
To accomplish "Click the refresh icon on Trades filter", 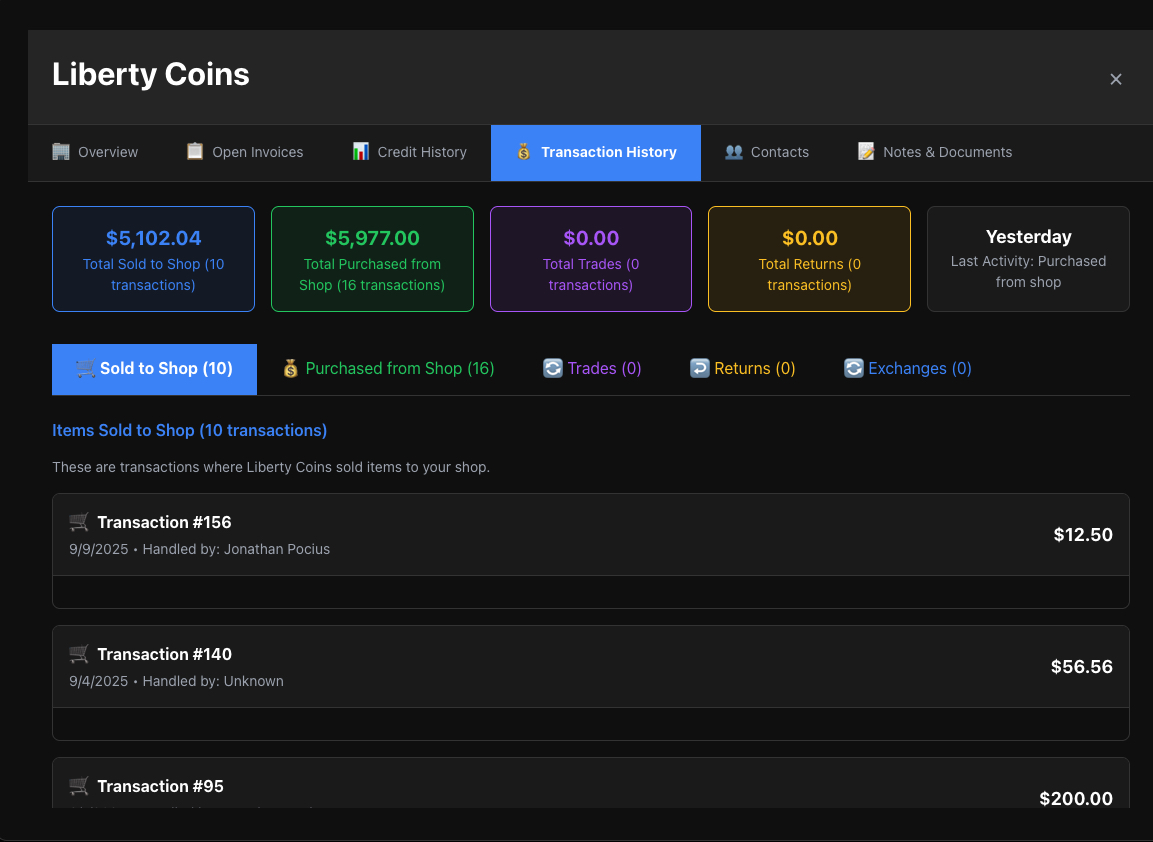I will point(553,368).
